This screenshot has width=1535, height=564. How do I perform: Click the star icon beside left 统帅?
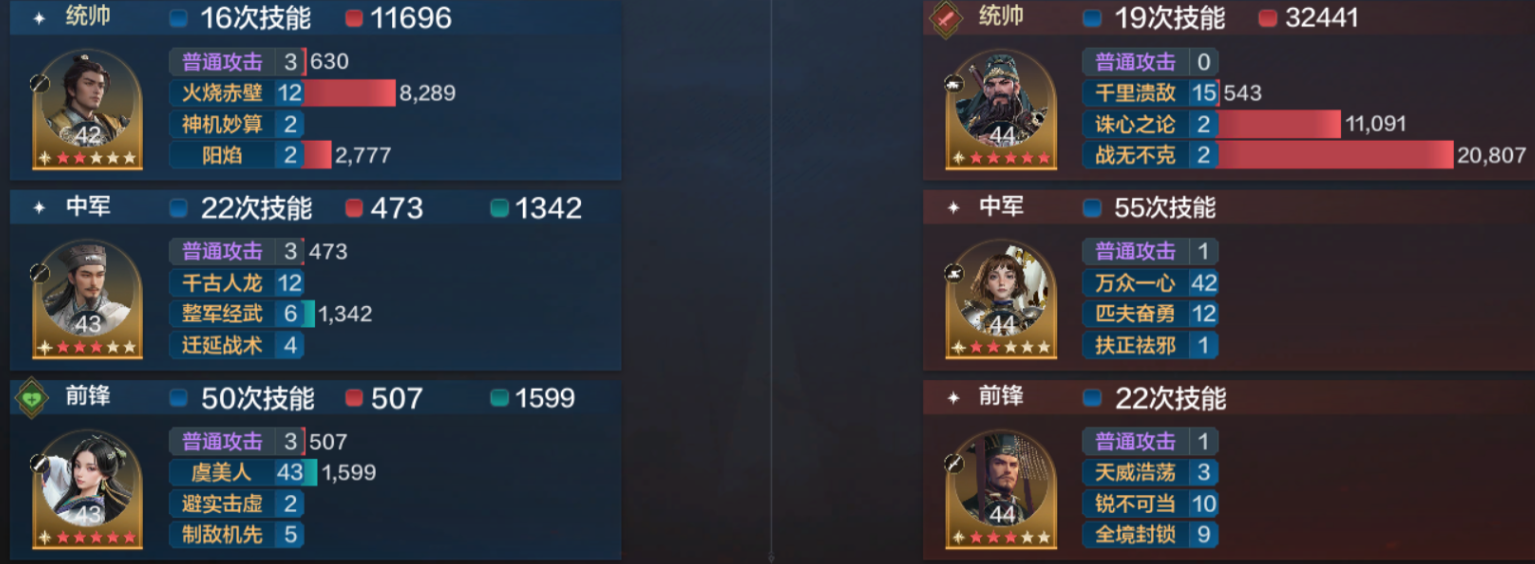39,18
